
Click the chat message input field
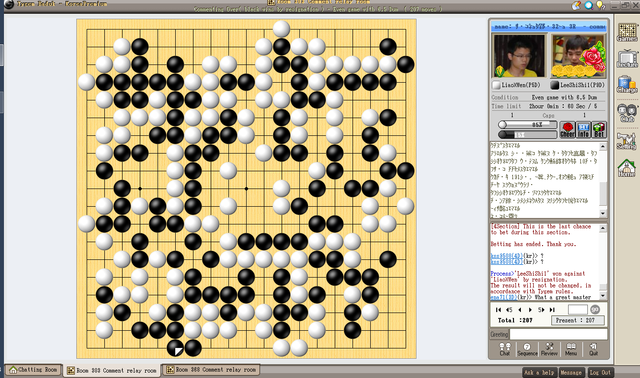coord(558,334)
